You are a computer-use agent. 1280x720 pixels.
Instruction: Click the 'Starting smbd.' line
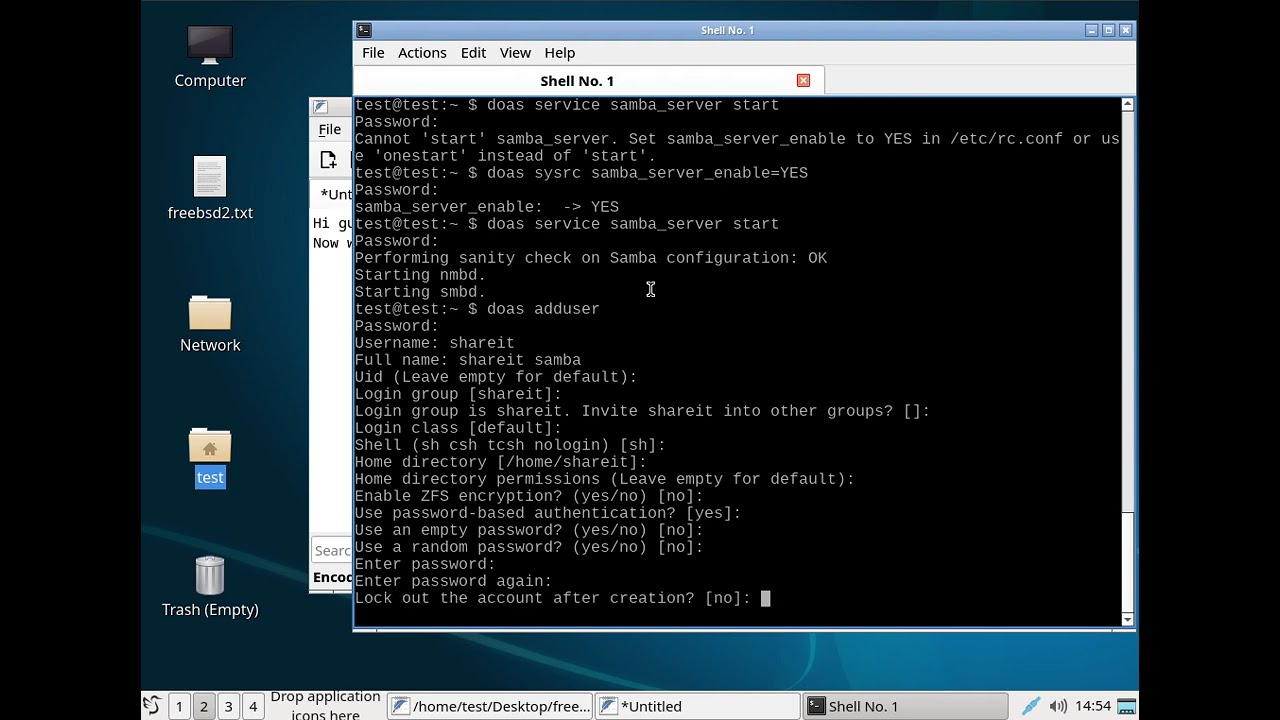point(420,292)
